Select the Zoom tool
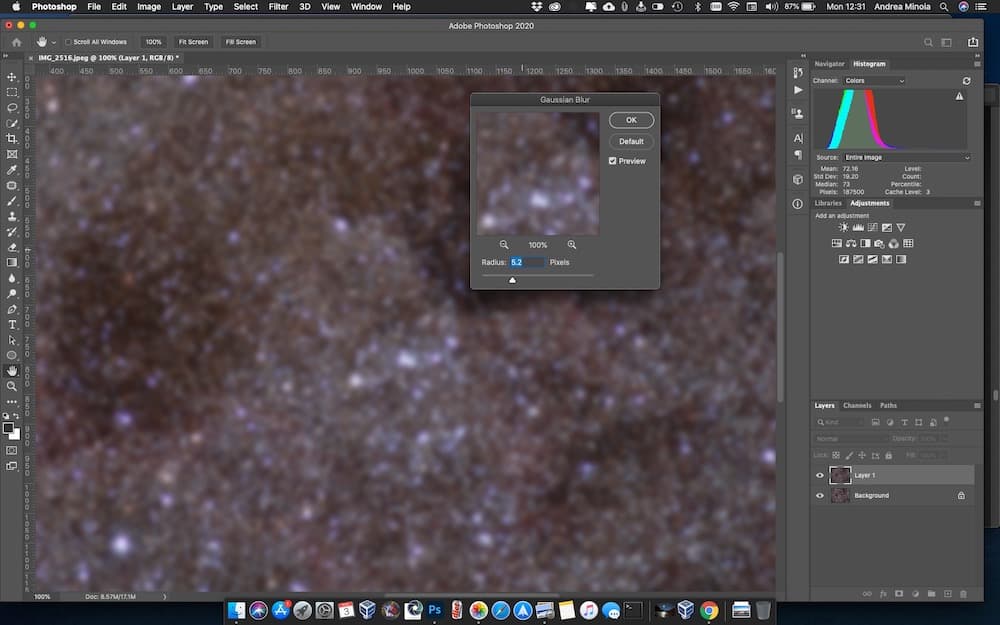The image size is (1000, 625). click(x=12, y=387)
